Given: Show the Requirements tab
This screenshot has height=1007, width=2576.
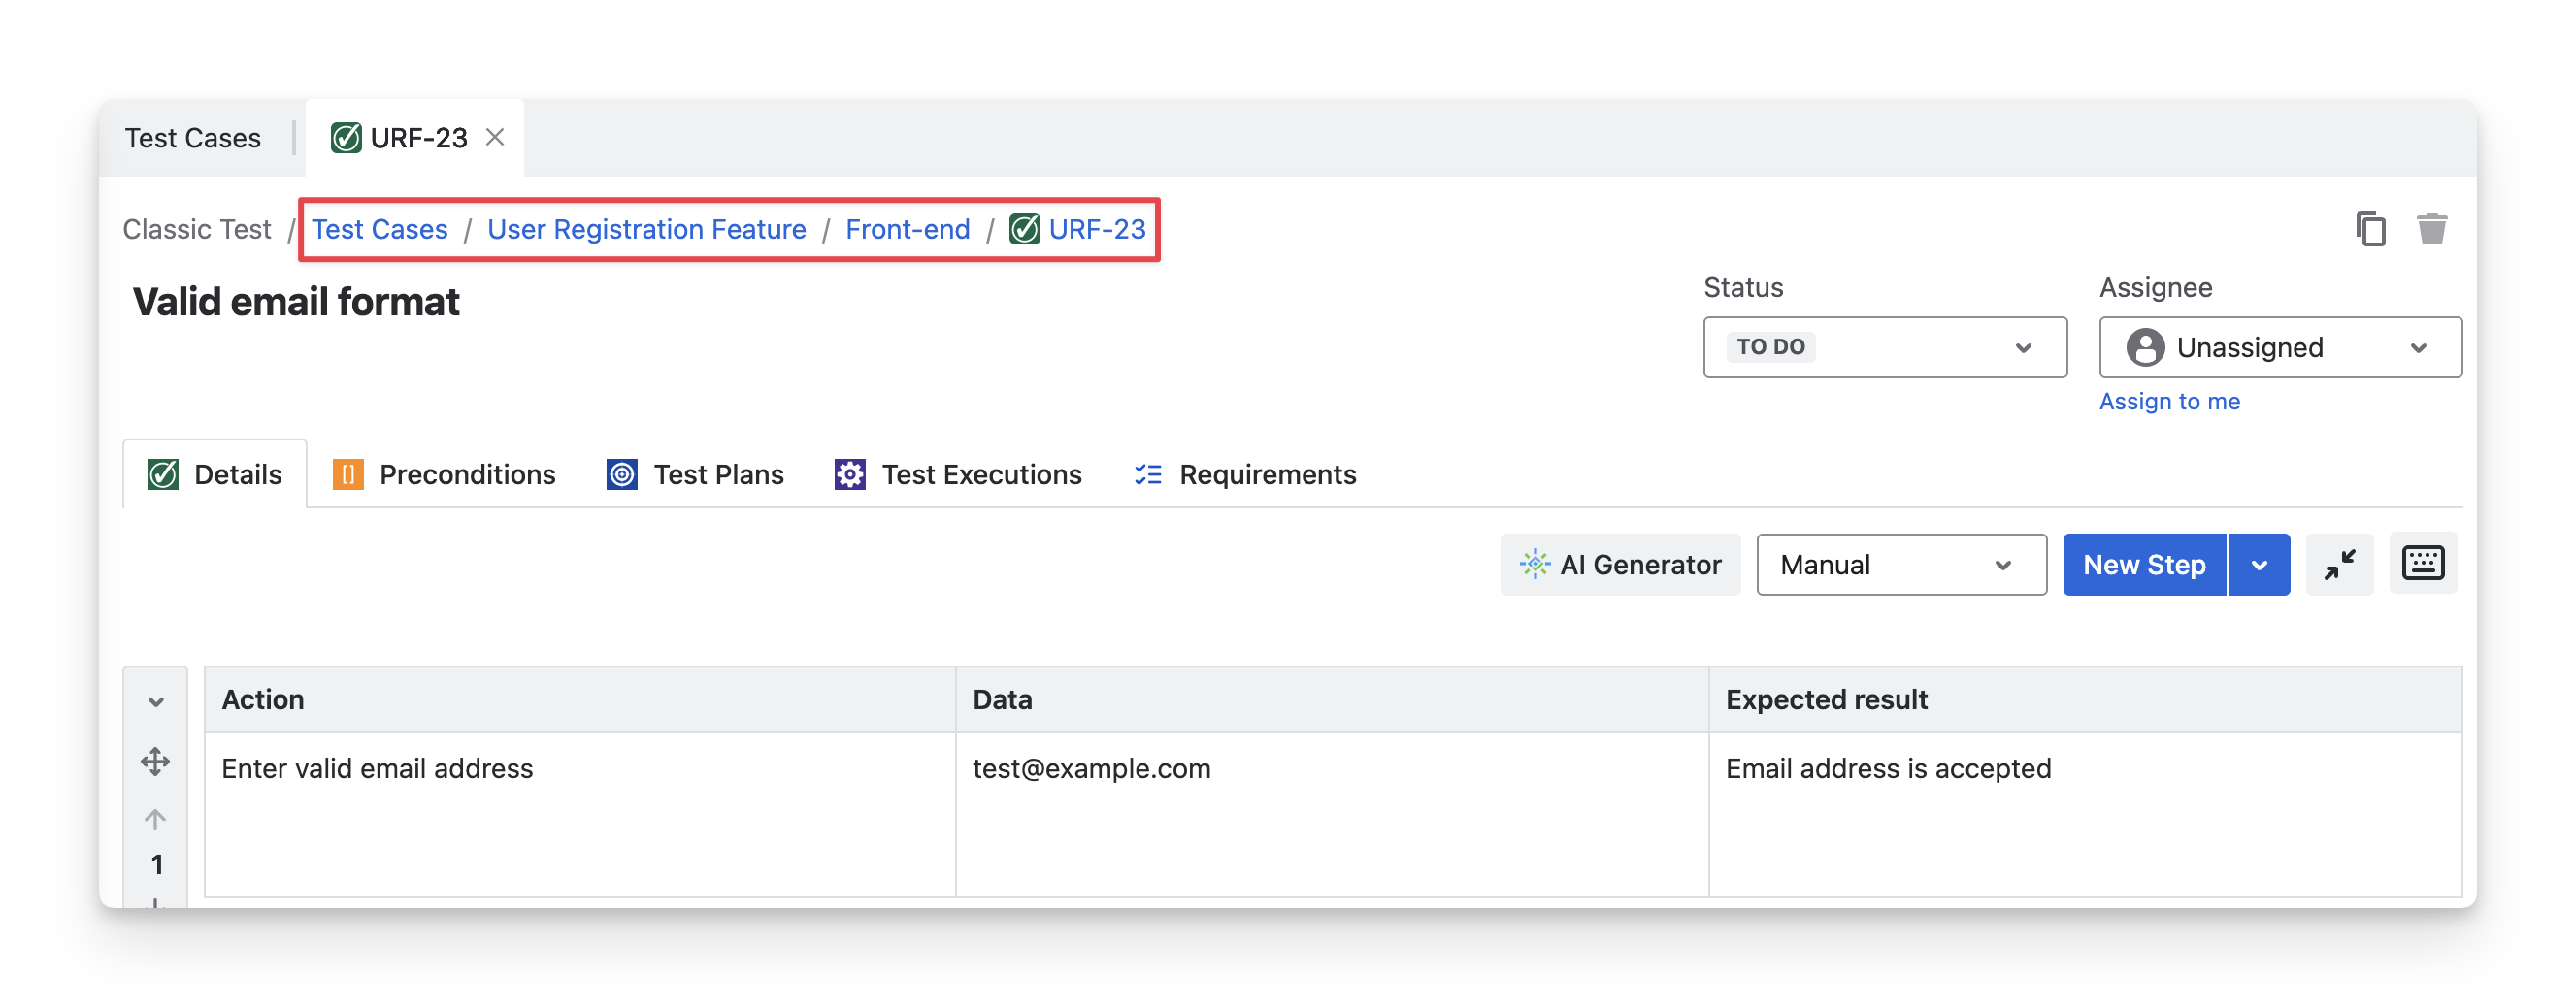Looking at the screenshot, I should tap(1245, 474).
